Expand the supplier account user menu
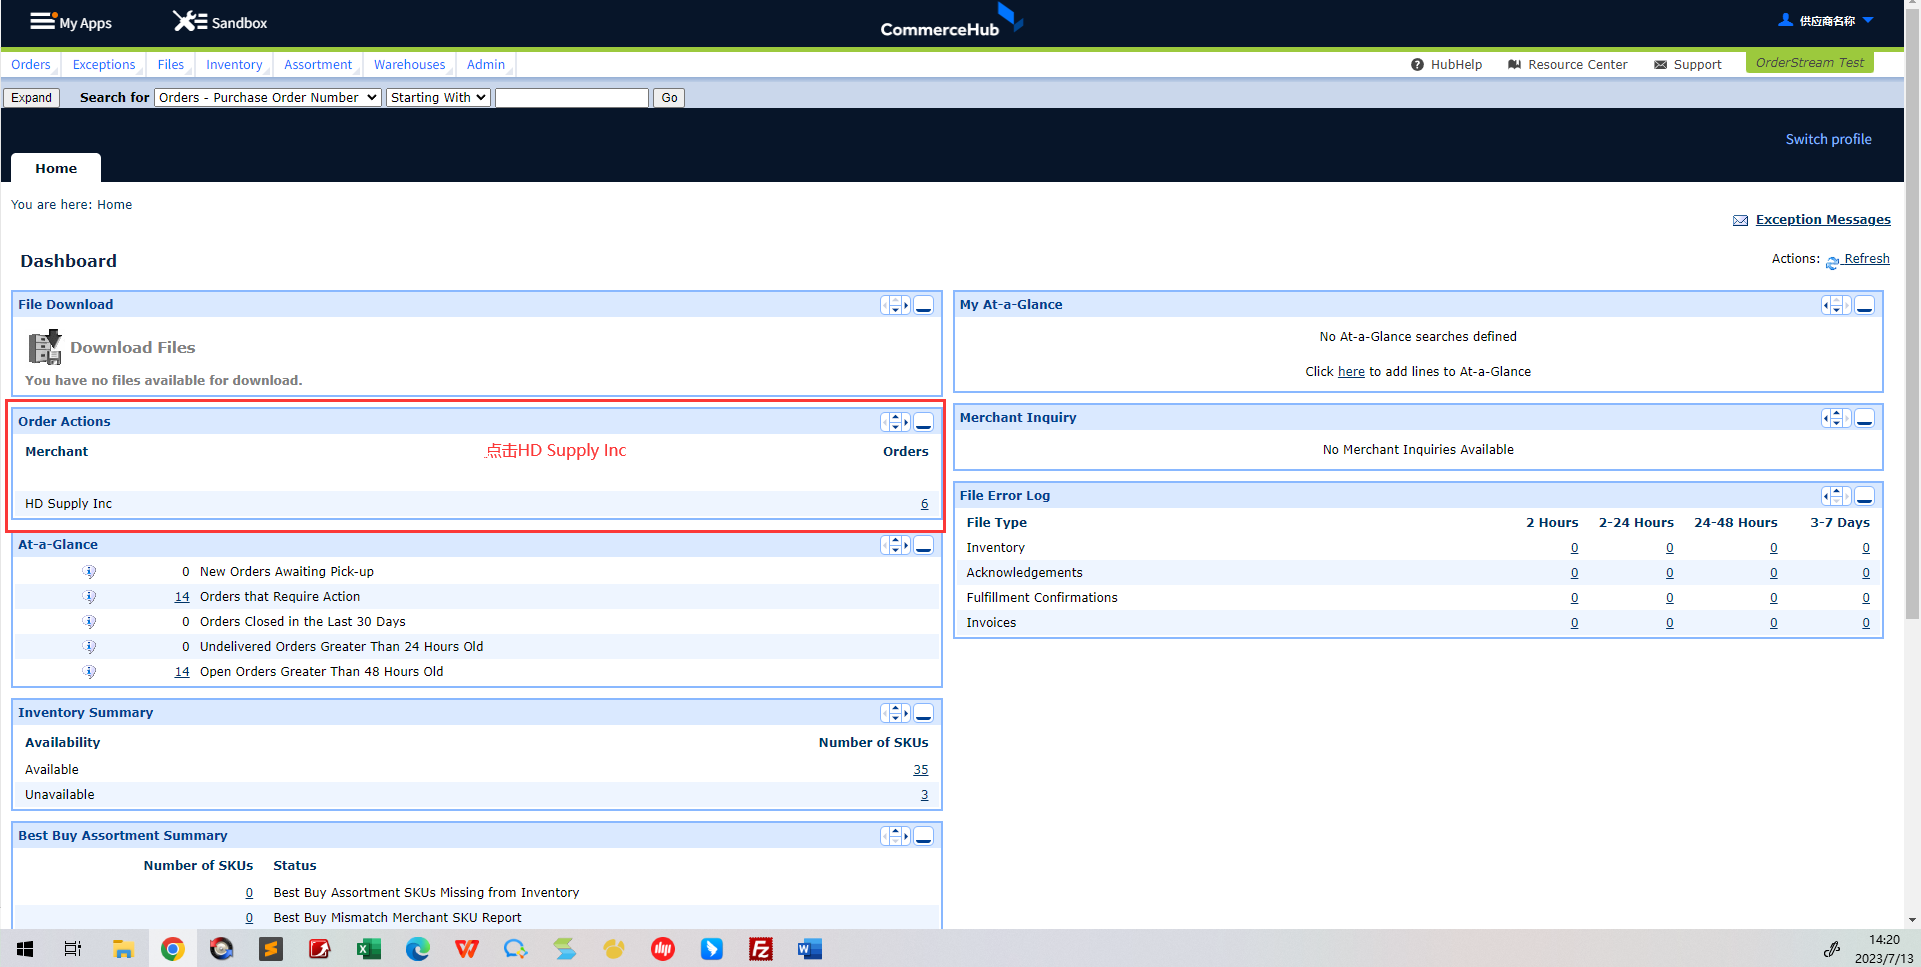Image resolution: width=1921 pixels, height=967 pixels. (x=1826, y=20)
